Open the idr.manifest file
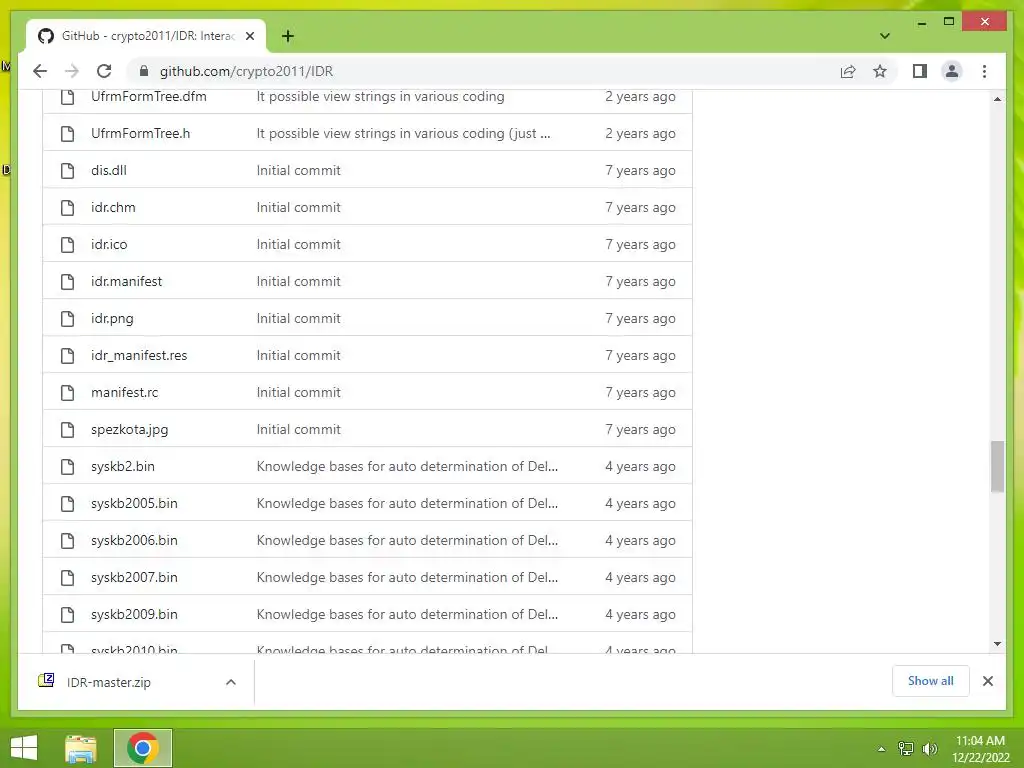1024x768 pixels. tap(126, 281)
